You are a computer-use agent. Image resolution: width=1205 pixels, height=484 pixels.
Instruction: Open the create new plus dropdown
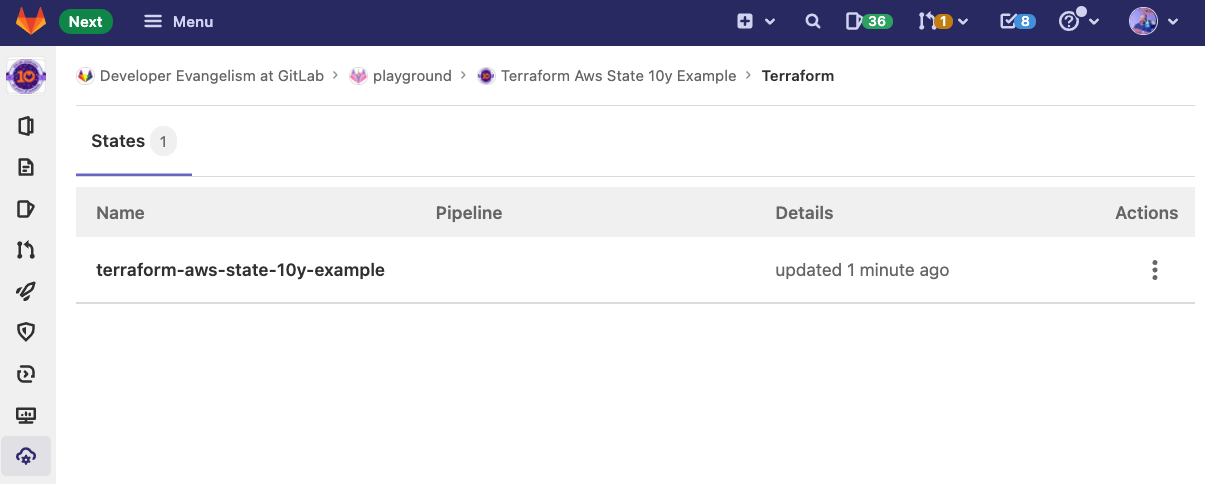(x=756, y=21)
